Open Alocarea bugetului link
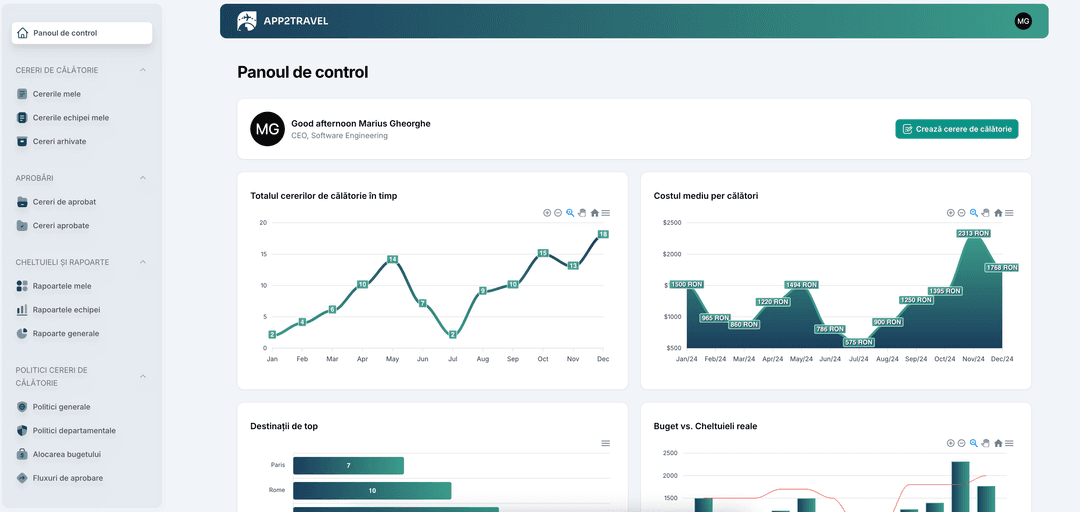Screen dimensions: 1080x512 [67, 455]
